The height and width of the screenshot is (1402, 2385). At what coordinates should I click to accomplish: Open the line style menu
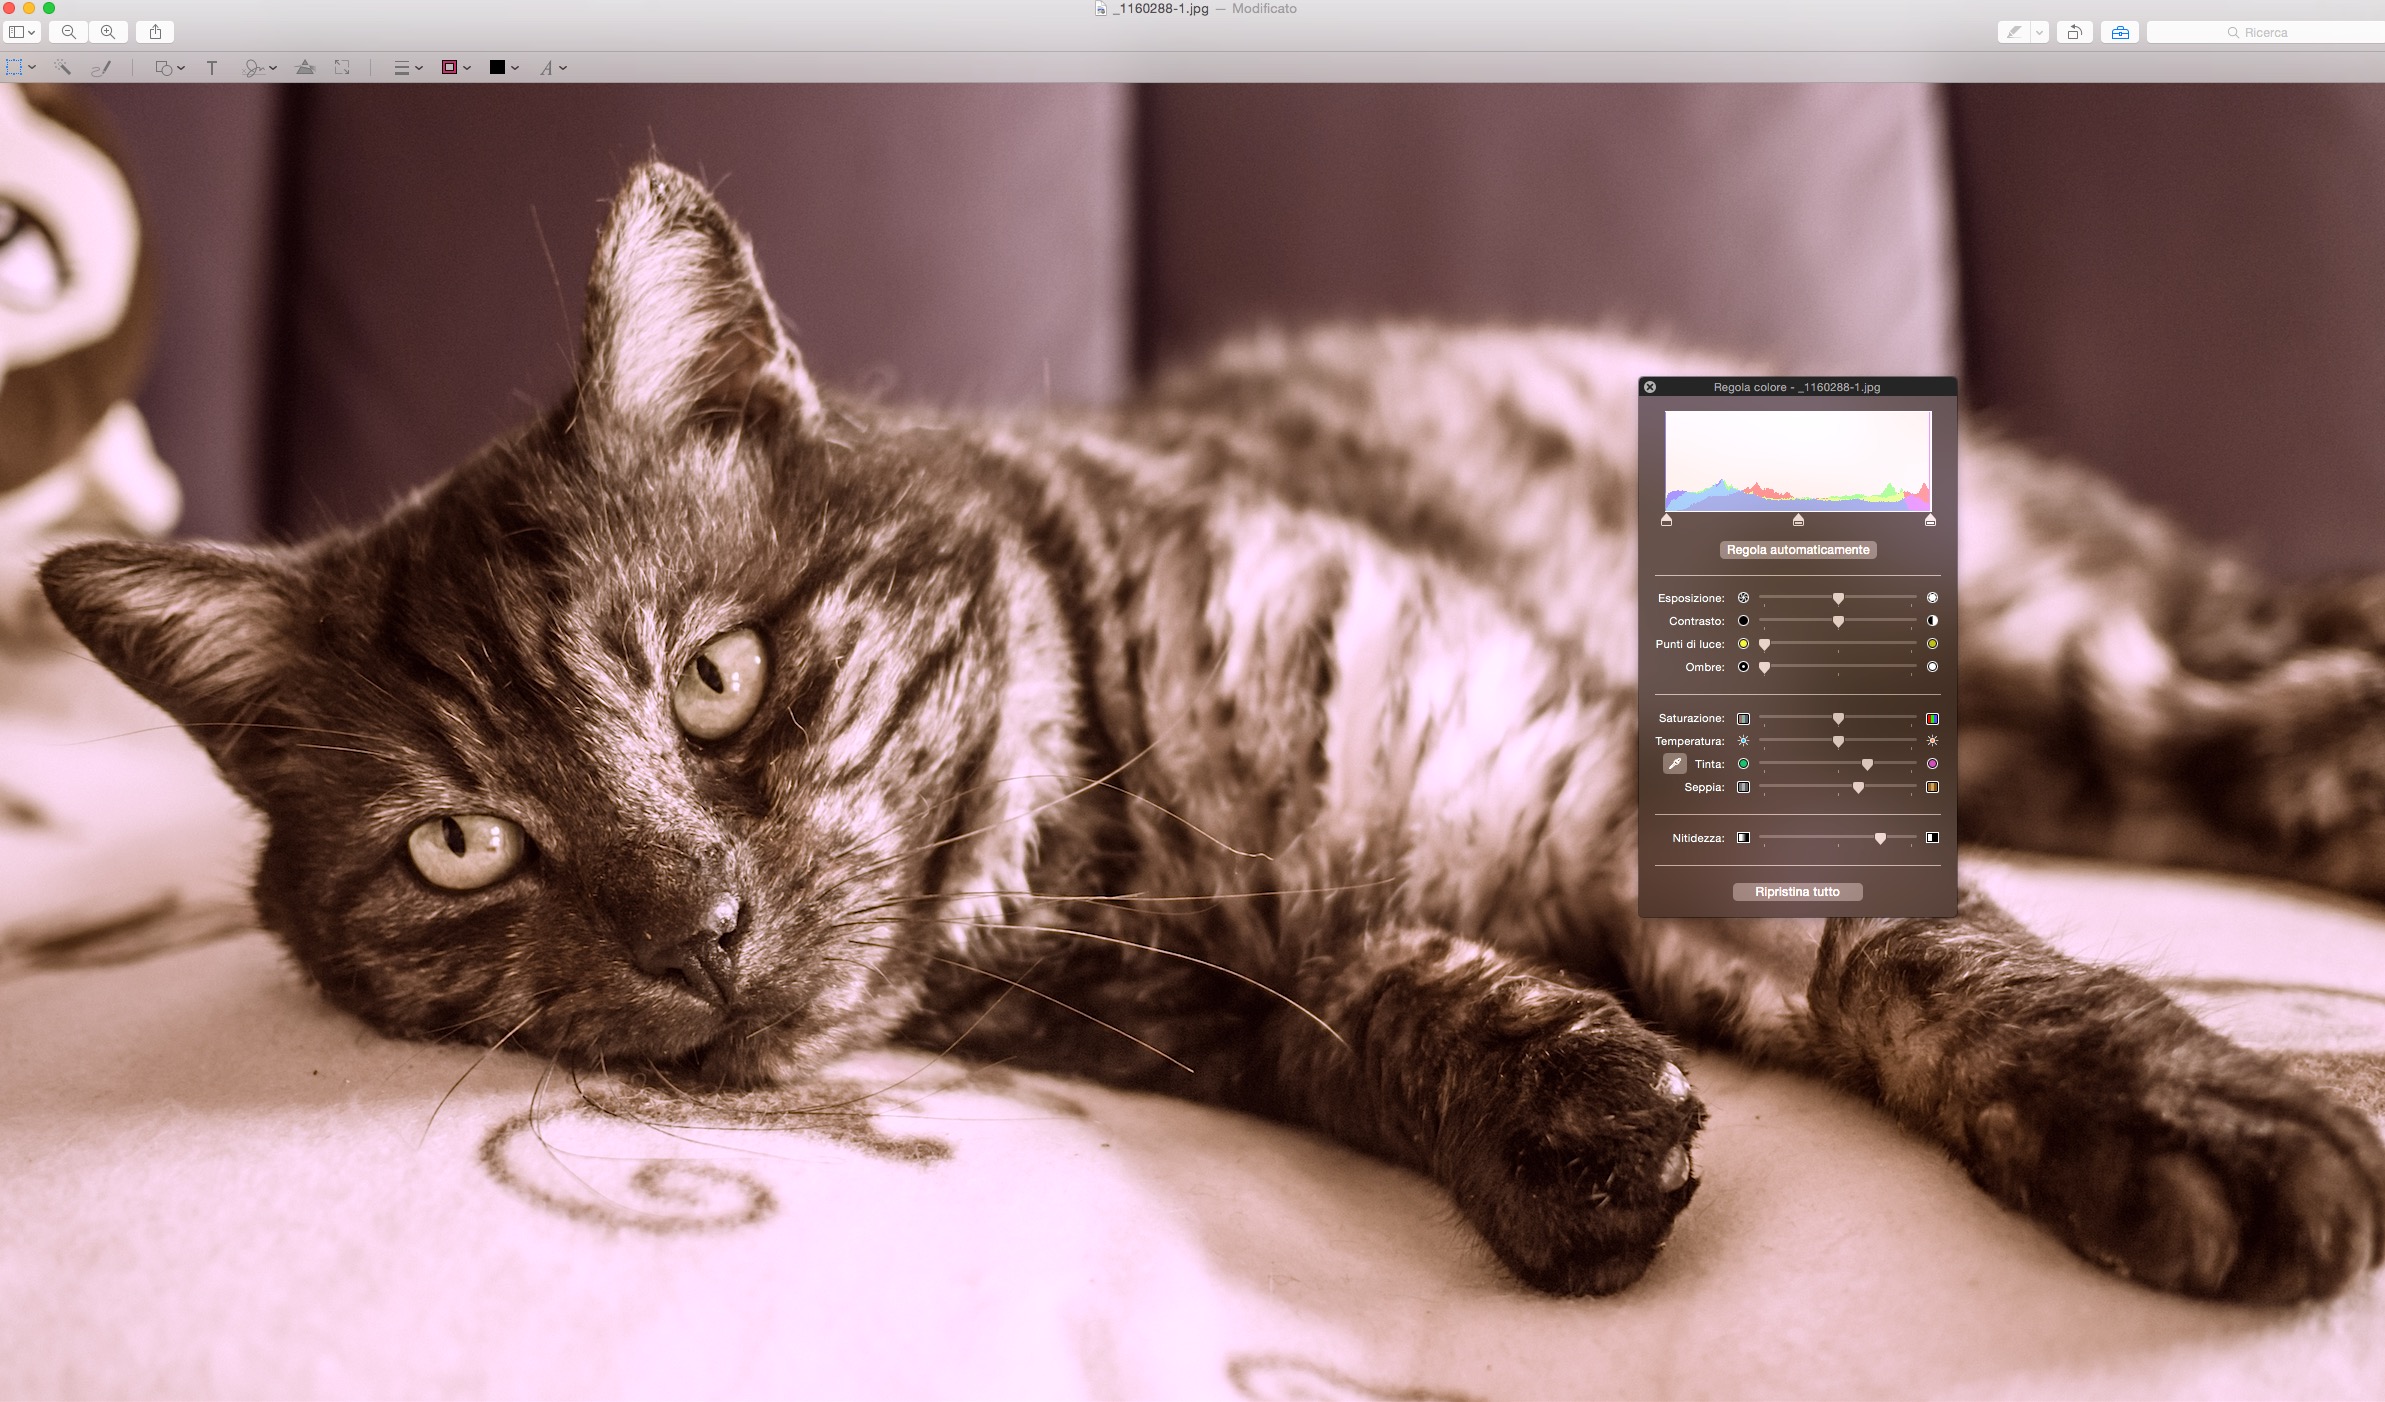(408, 68)
